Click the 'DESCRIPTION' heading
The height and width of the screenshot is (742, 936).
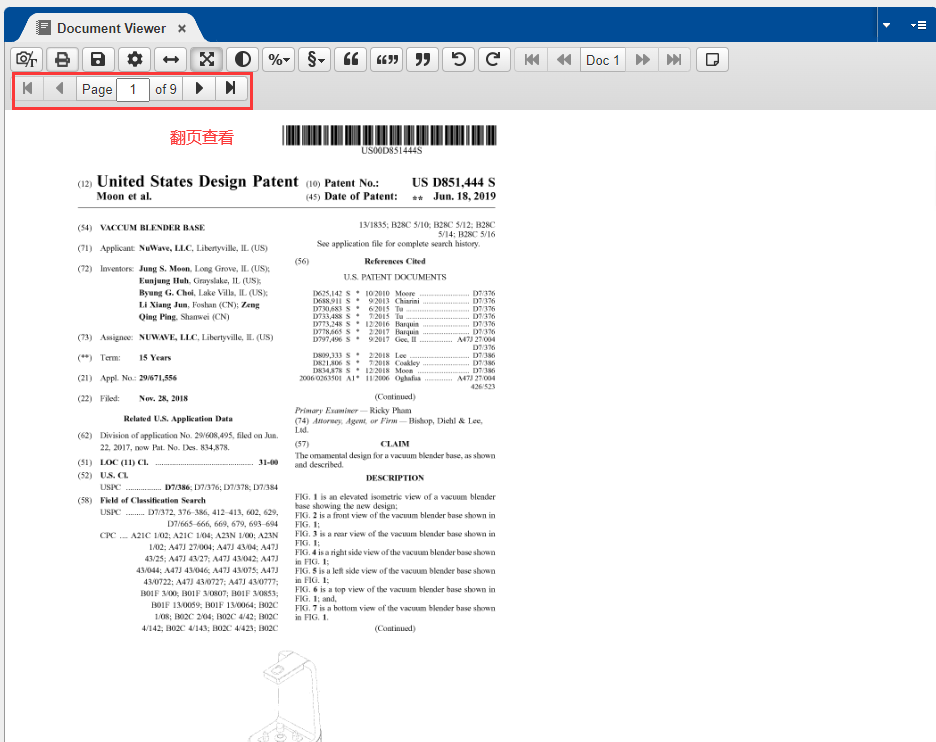point(395,478)
